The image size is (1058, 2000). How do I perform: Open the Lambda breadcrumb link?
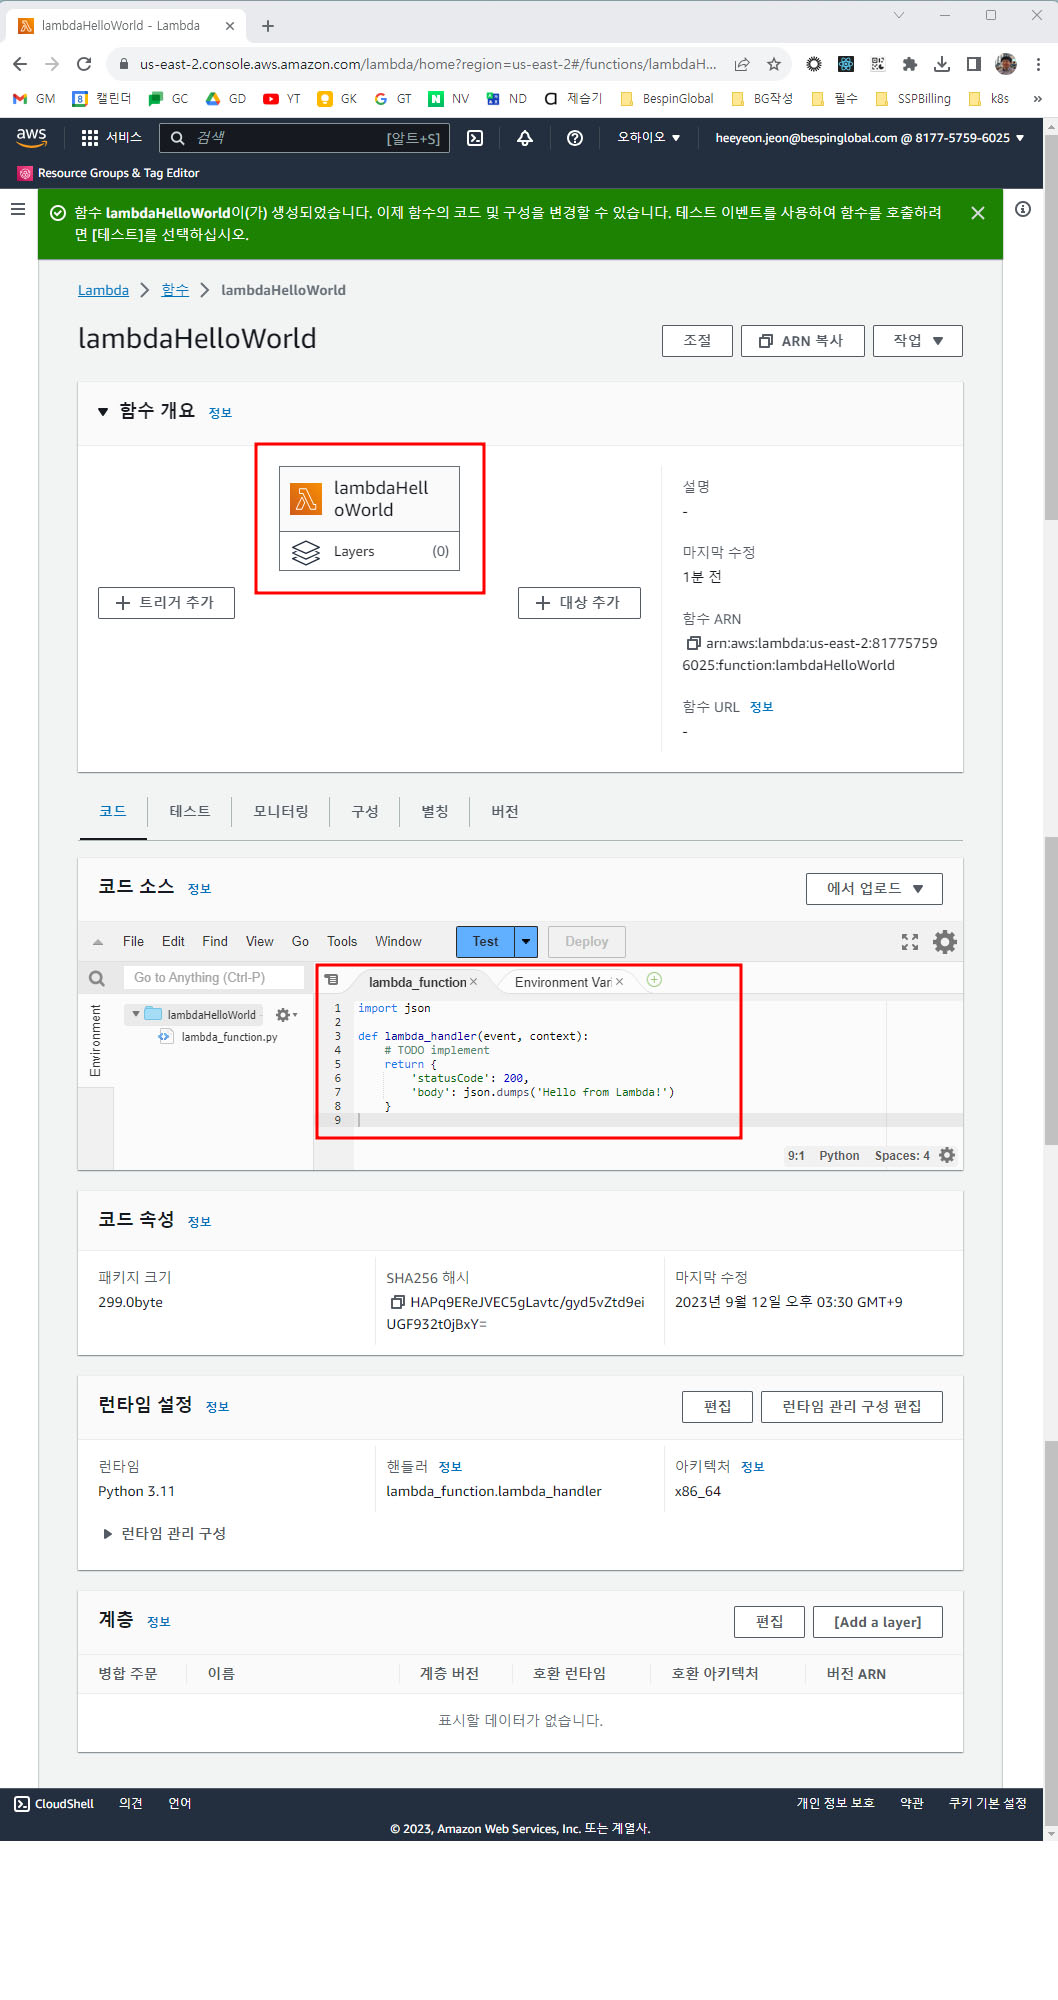click(x=103, y=290)
